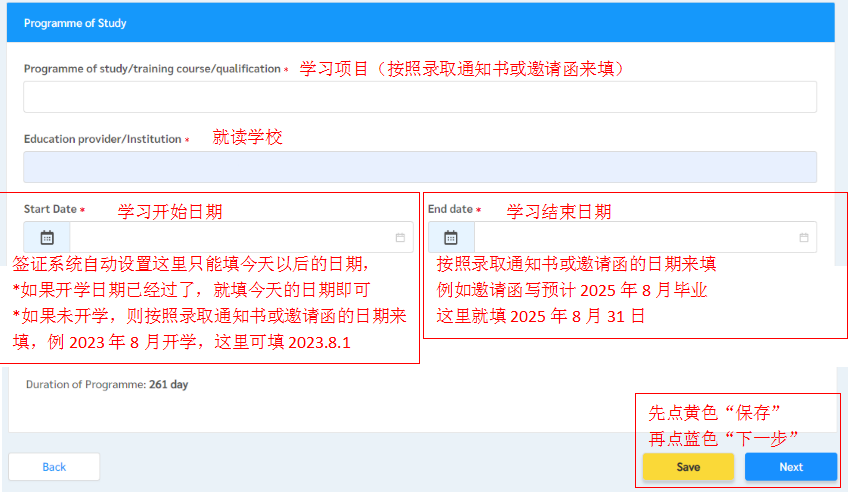Viewport: 848px width, 494px height.
Task: Click the 先点黄色"保存" instruction note
Action: tap(715, 413)
